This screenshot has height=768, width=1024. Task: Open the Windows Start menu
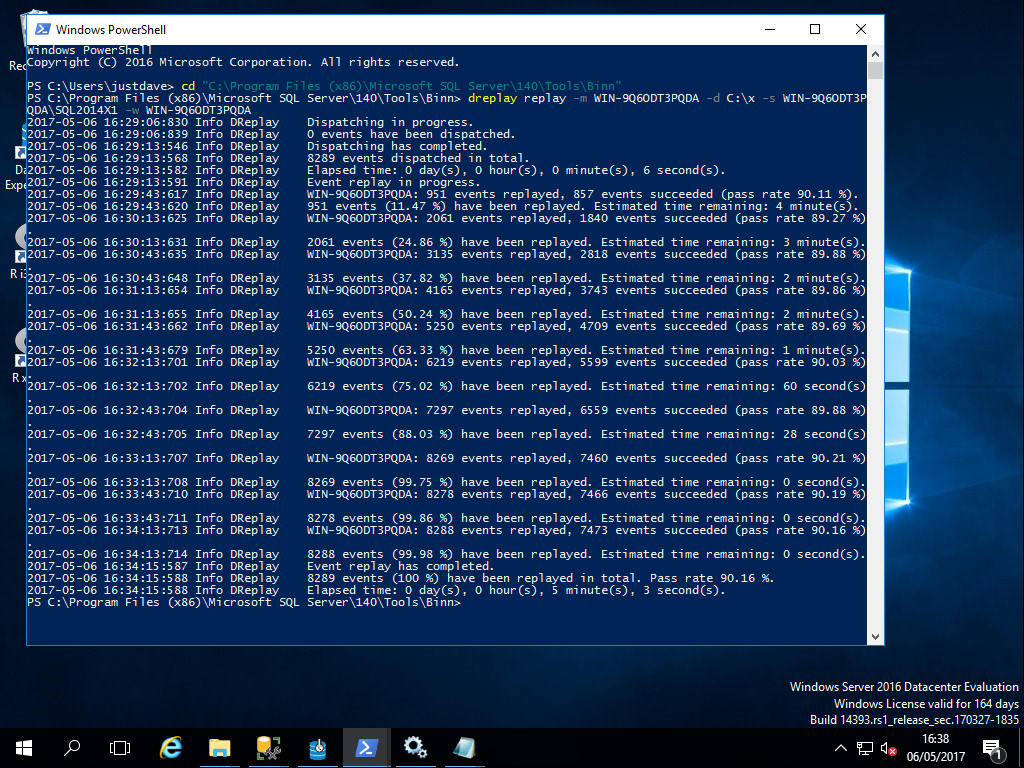point(23,747)
